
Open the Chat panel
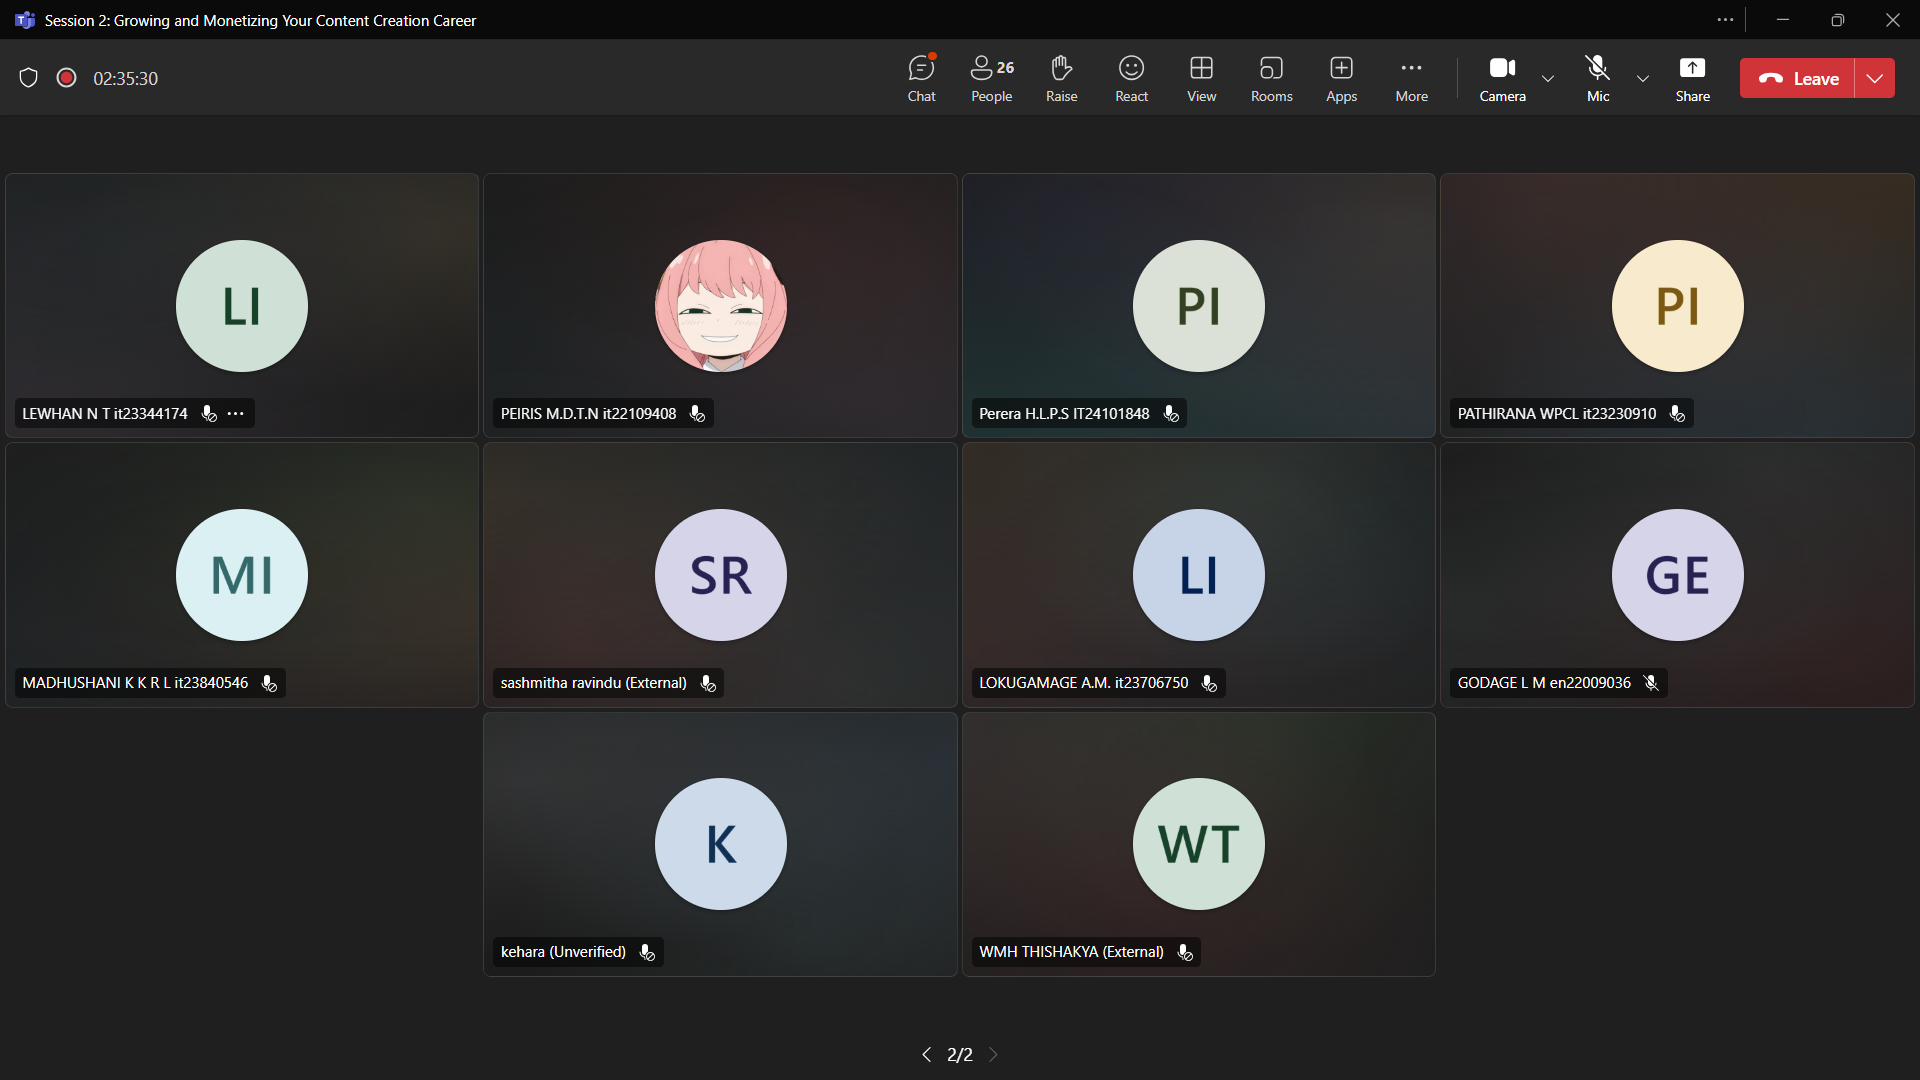pyautogui.click(x=921, y=78)
